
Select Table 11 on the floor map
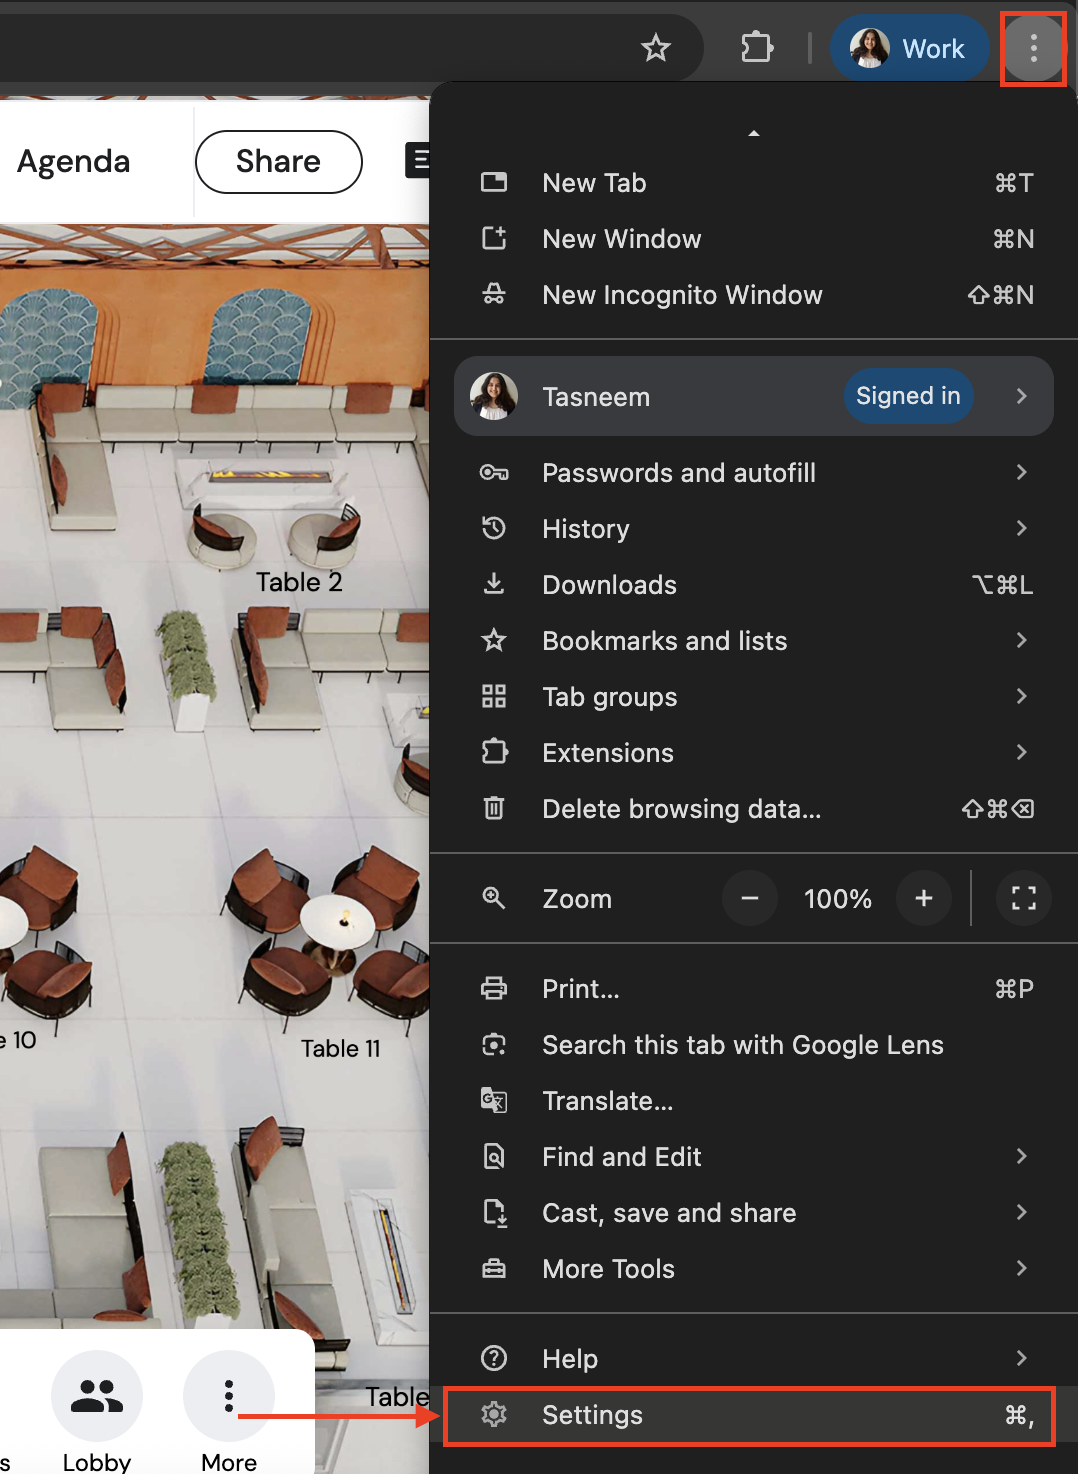pyautogui.click(x=340, y=1048)
